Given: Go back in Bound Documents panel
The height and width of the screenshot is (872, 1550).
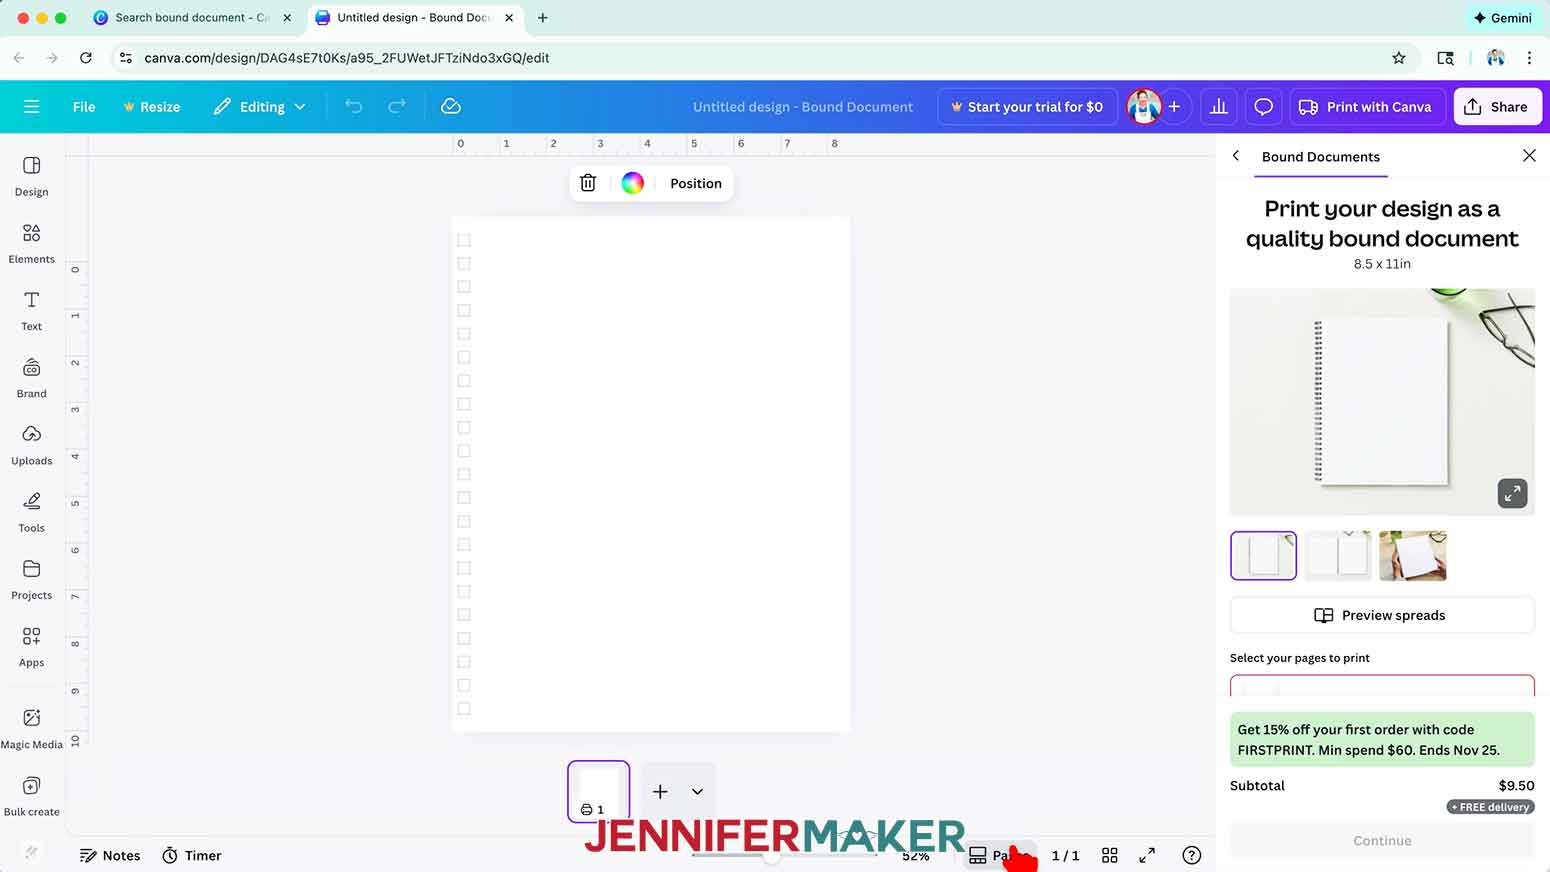Looking at the screenshot, I should tap(1236, 156).
